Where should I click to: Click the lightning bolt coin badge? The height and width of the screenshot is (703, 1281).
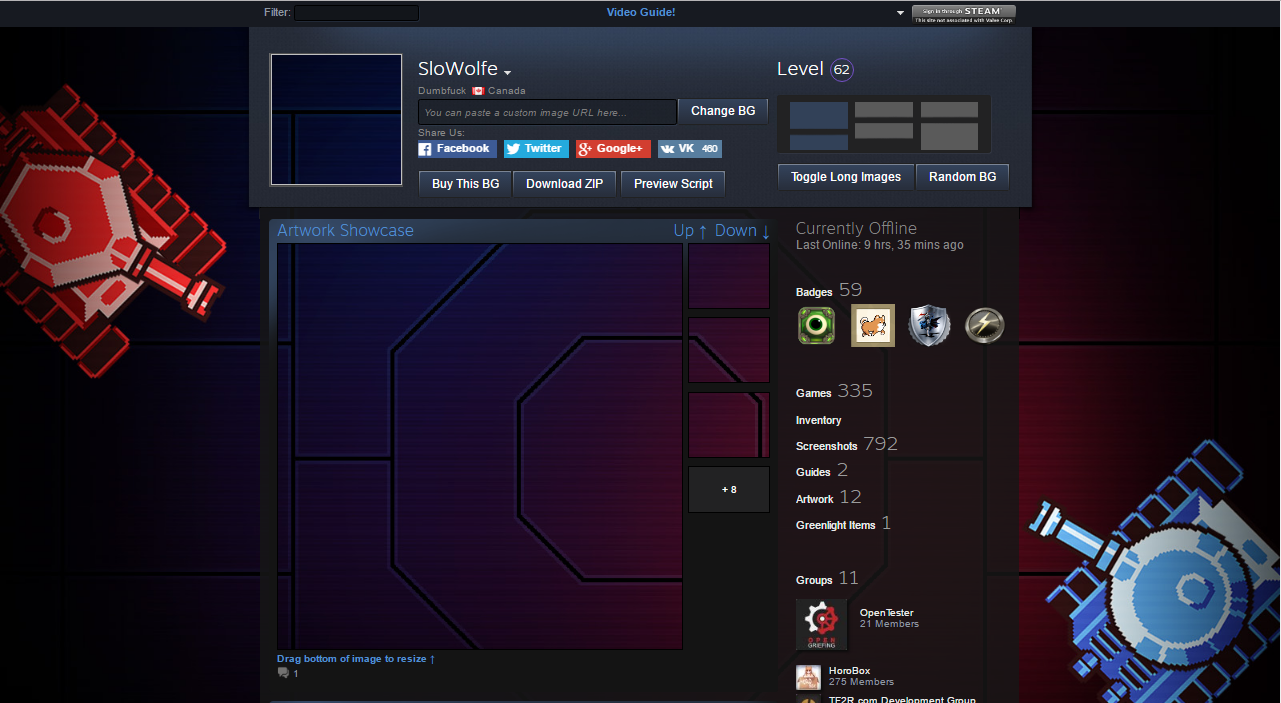[x=985, y=326]
